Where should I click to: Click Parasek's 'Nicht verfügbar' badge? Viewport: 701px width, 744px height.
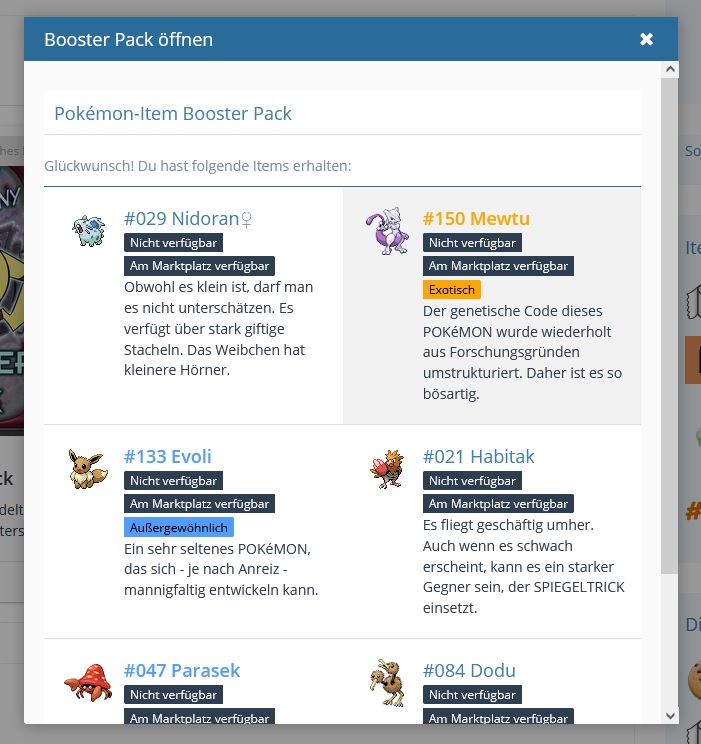point(173,695)
